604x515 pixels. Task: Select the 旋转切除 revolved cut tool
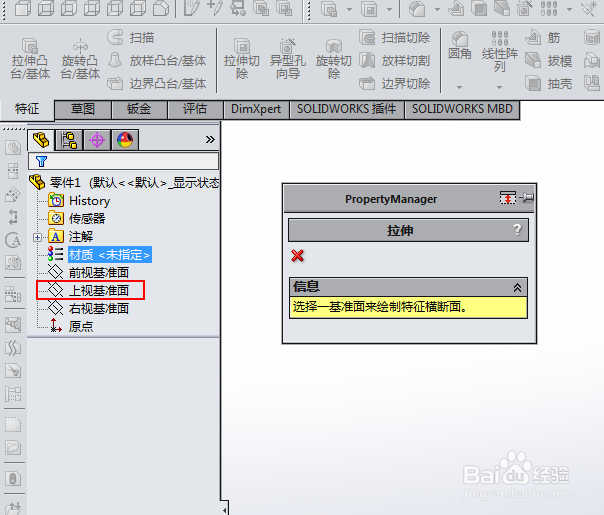[x=334, y=59]
